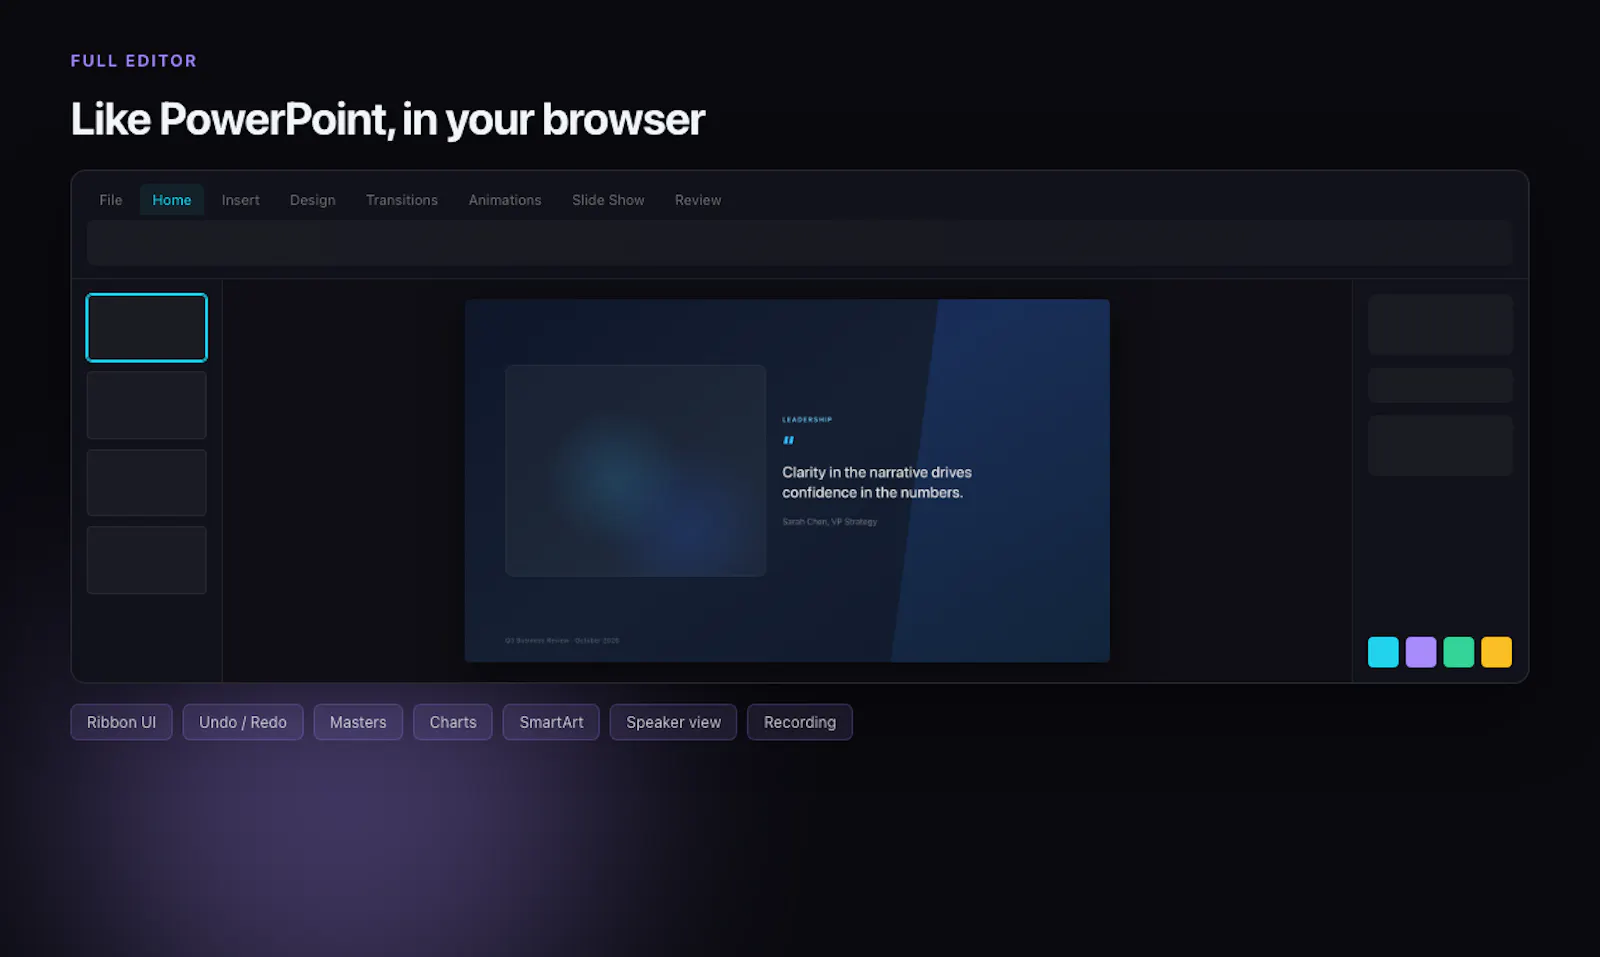Switch to Slide Show tab
This screenshot has height=957, width=1600.
608,200
